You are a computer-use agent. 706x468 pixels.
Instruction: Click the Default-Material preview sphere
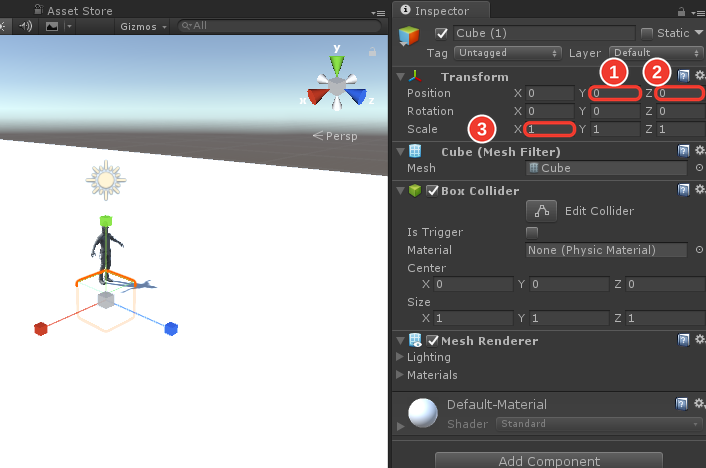(x=423, y=413)
